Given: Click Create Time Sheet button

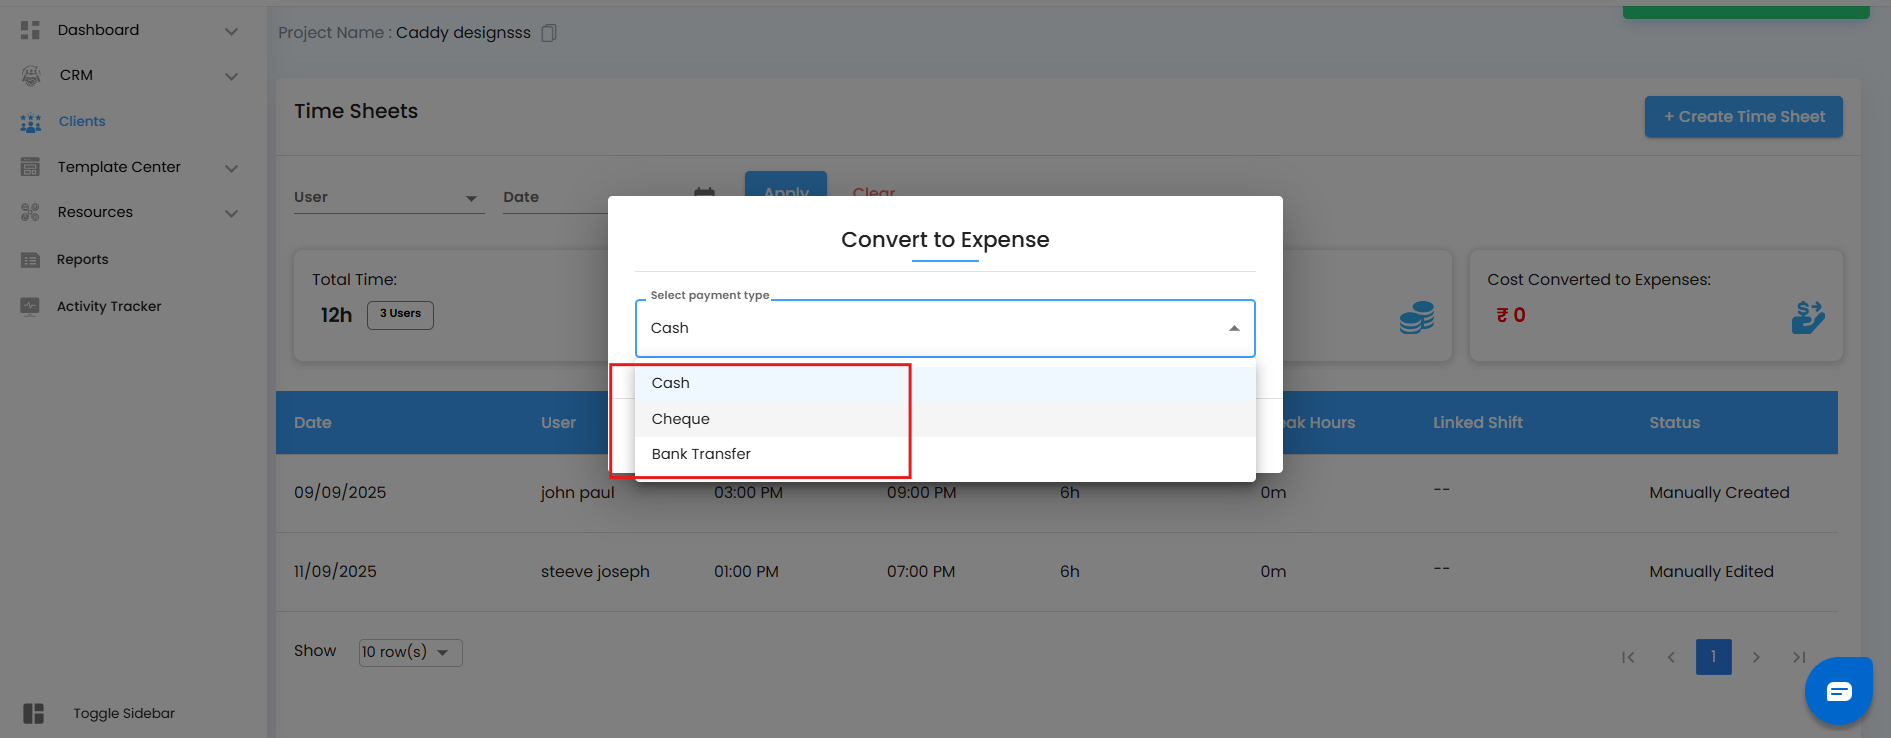Looking at the screenshot, I should 1743,117.
